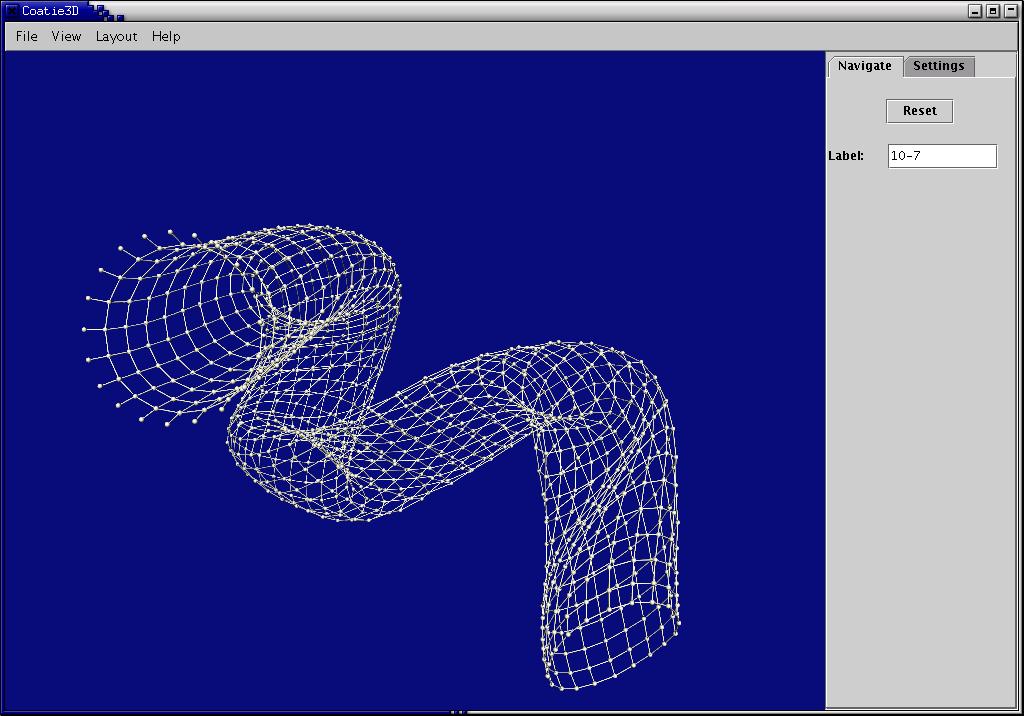Maximize the Coatie3D window

point(993,11)
